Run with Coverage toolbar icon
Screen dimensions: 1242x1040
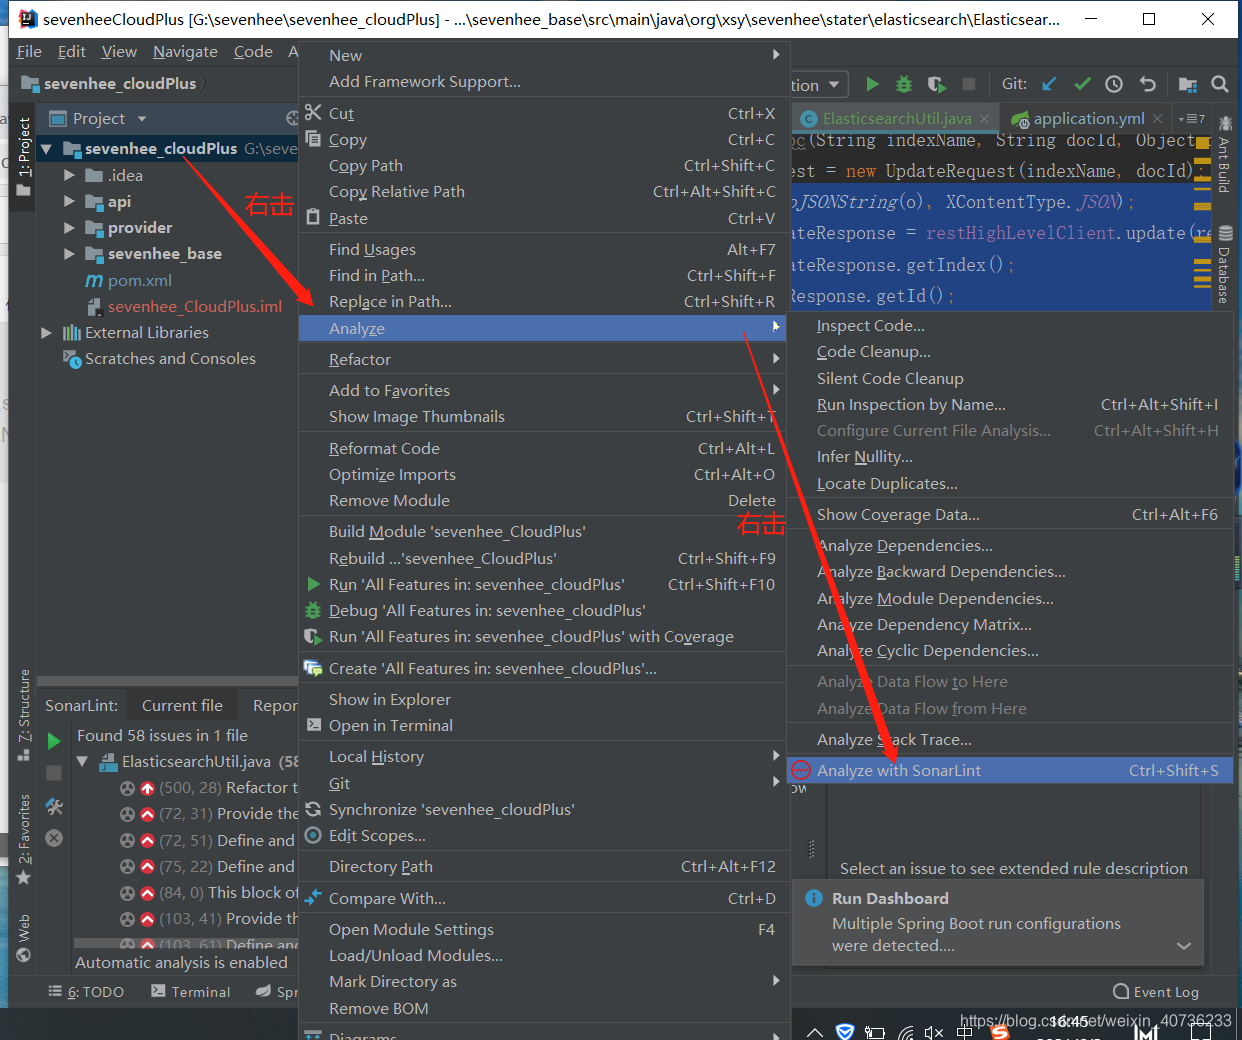click(x=936, y=85)
